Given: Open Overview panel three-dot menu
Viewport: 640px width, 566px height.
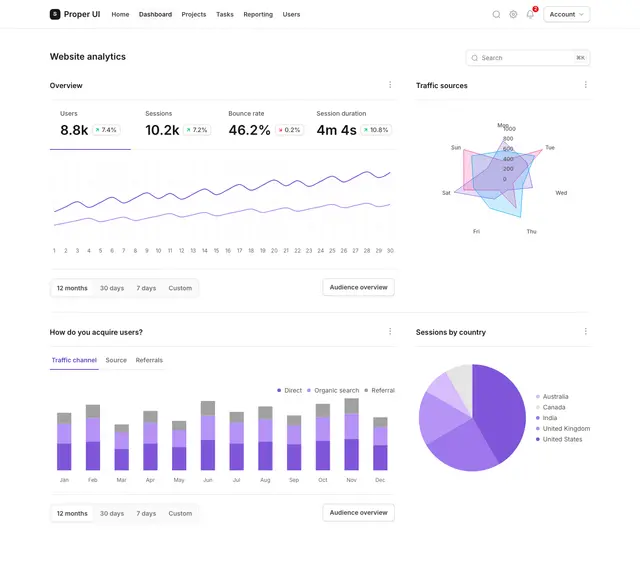Looking at the screenshot, I should click(x=390, y=84).
